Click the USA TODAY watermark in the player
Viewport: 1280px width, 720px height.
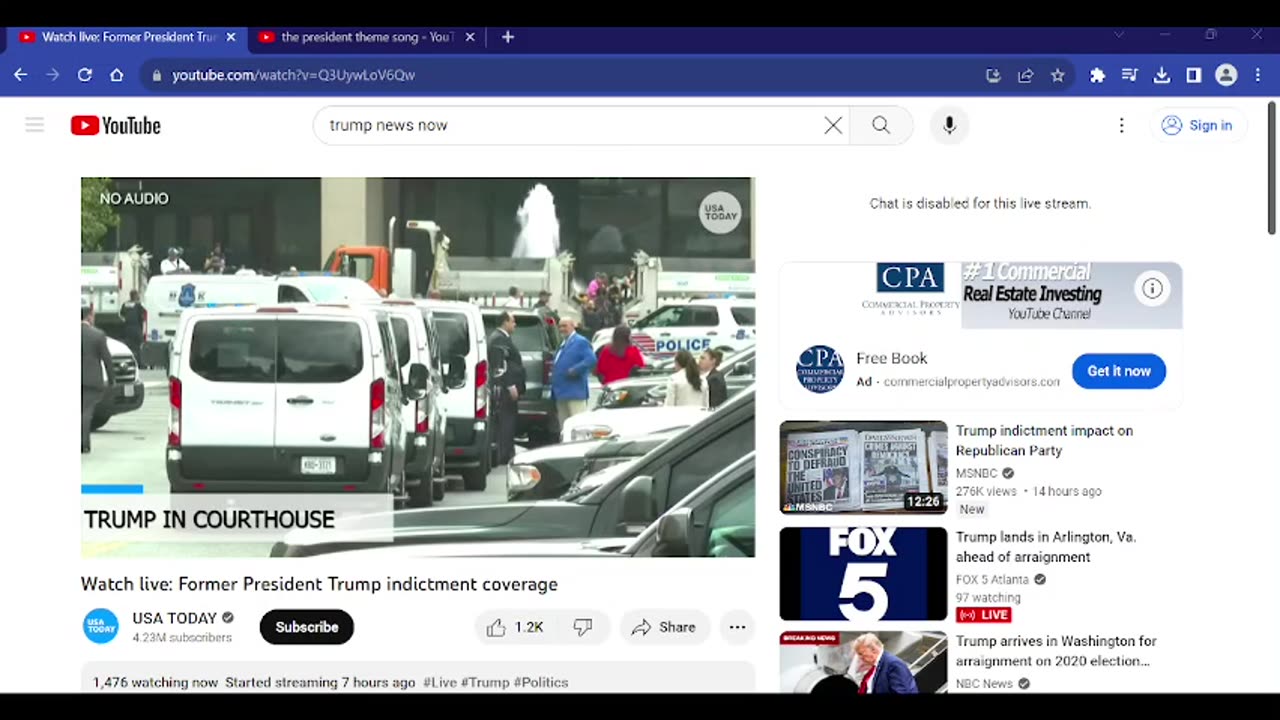[720, 213]
